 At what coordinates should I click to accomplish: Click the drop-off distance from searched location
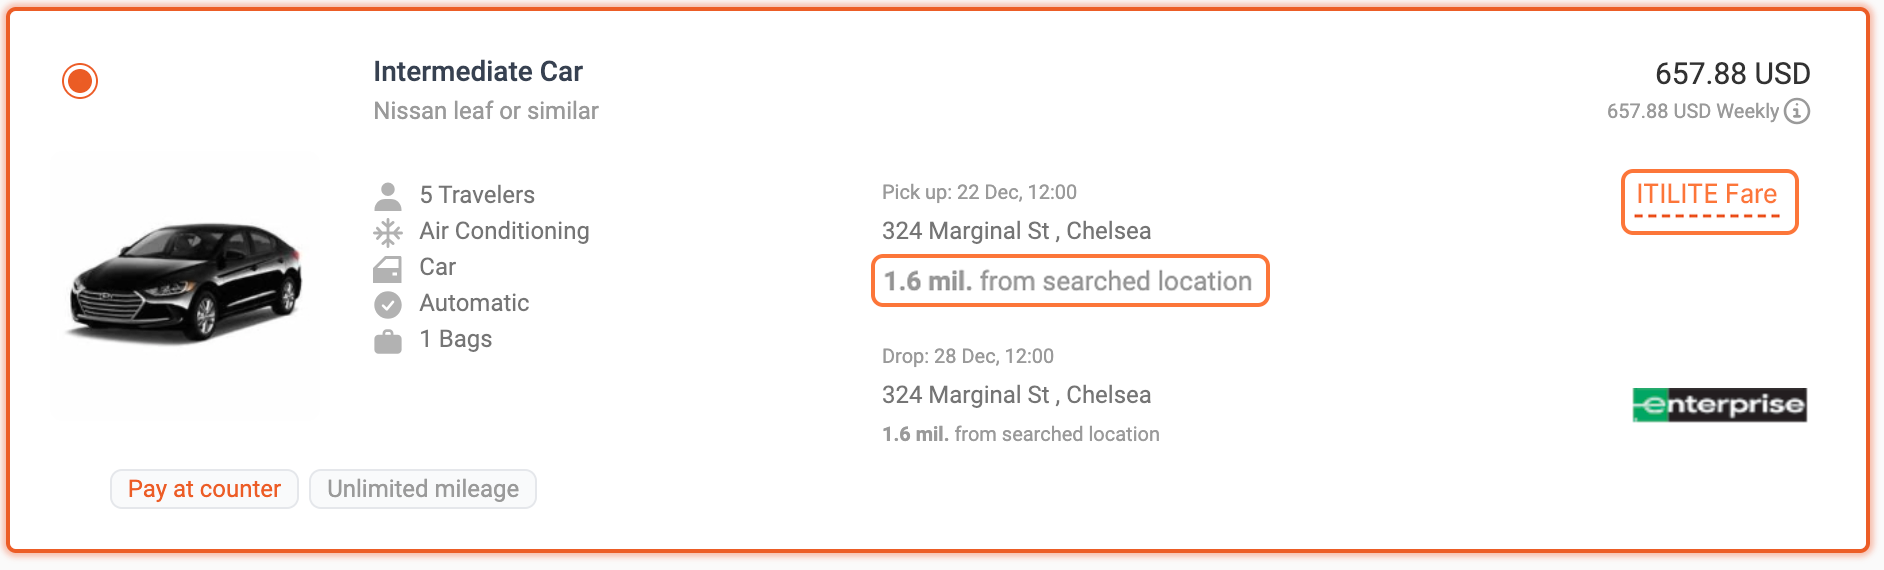click(1020, 434)
